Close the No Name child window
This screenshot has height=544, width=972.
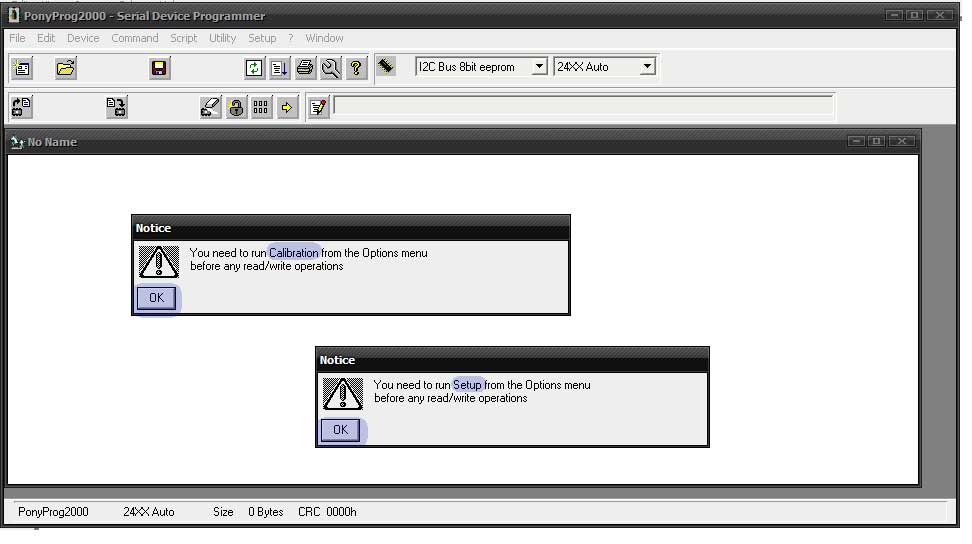pos(902,141)
